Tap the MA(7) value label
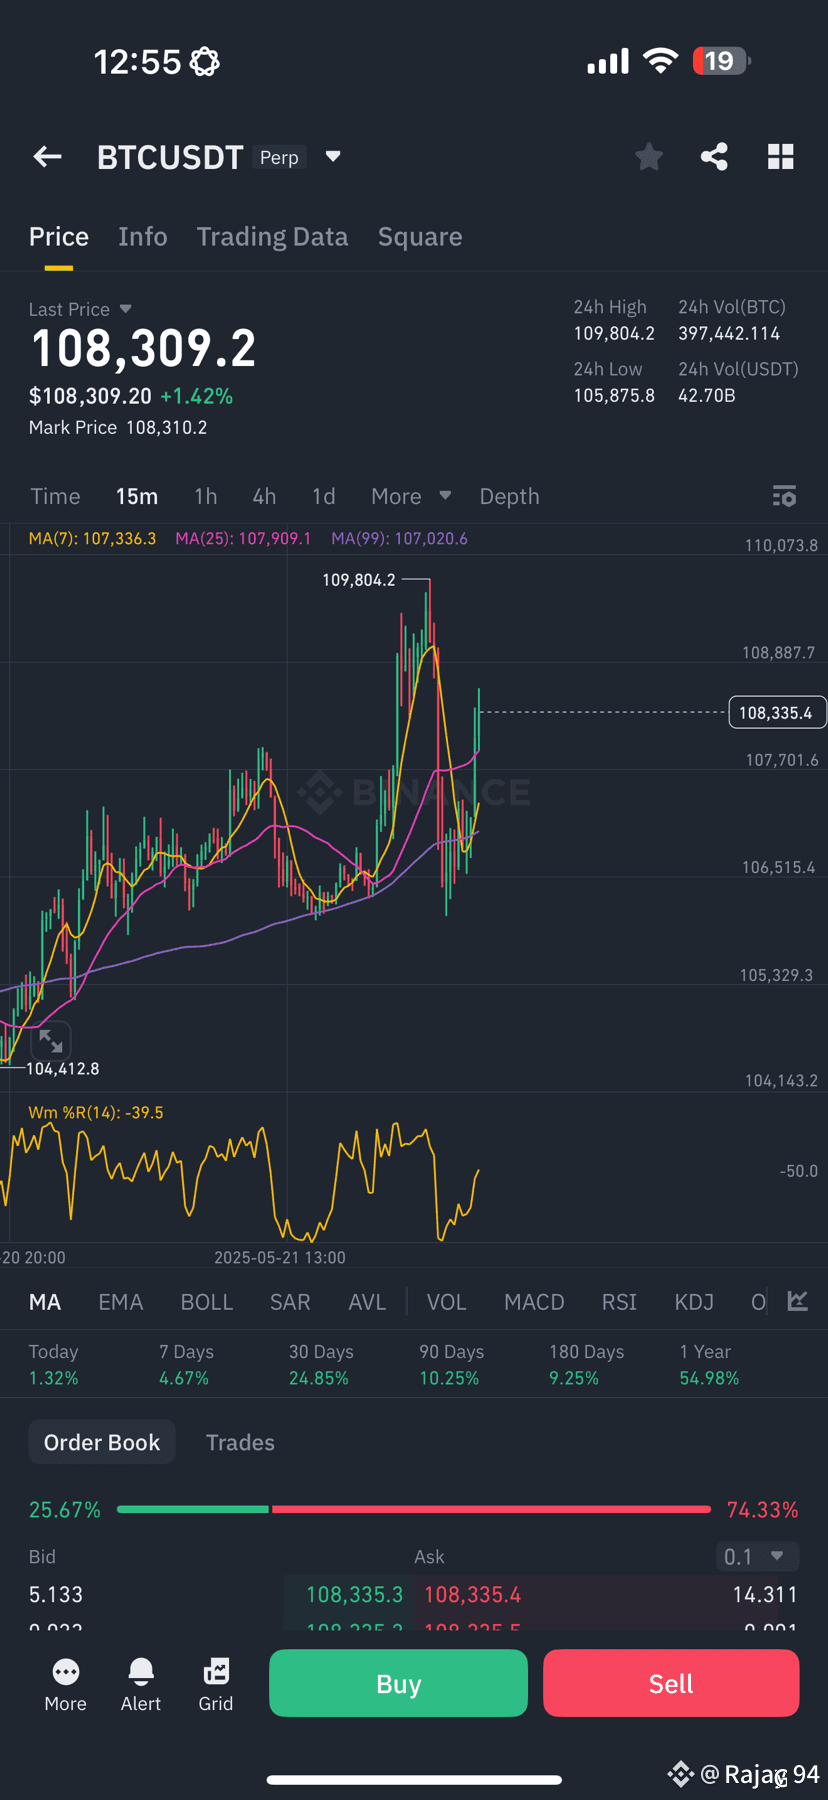This screenshot has height=1800, width=828. tap(92, 538)
